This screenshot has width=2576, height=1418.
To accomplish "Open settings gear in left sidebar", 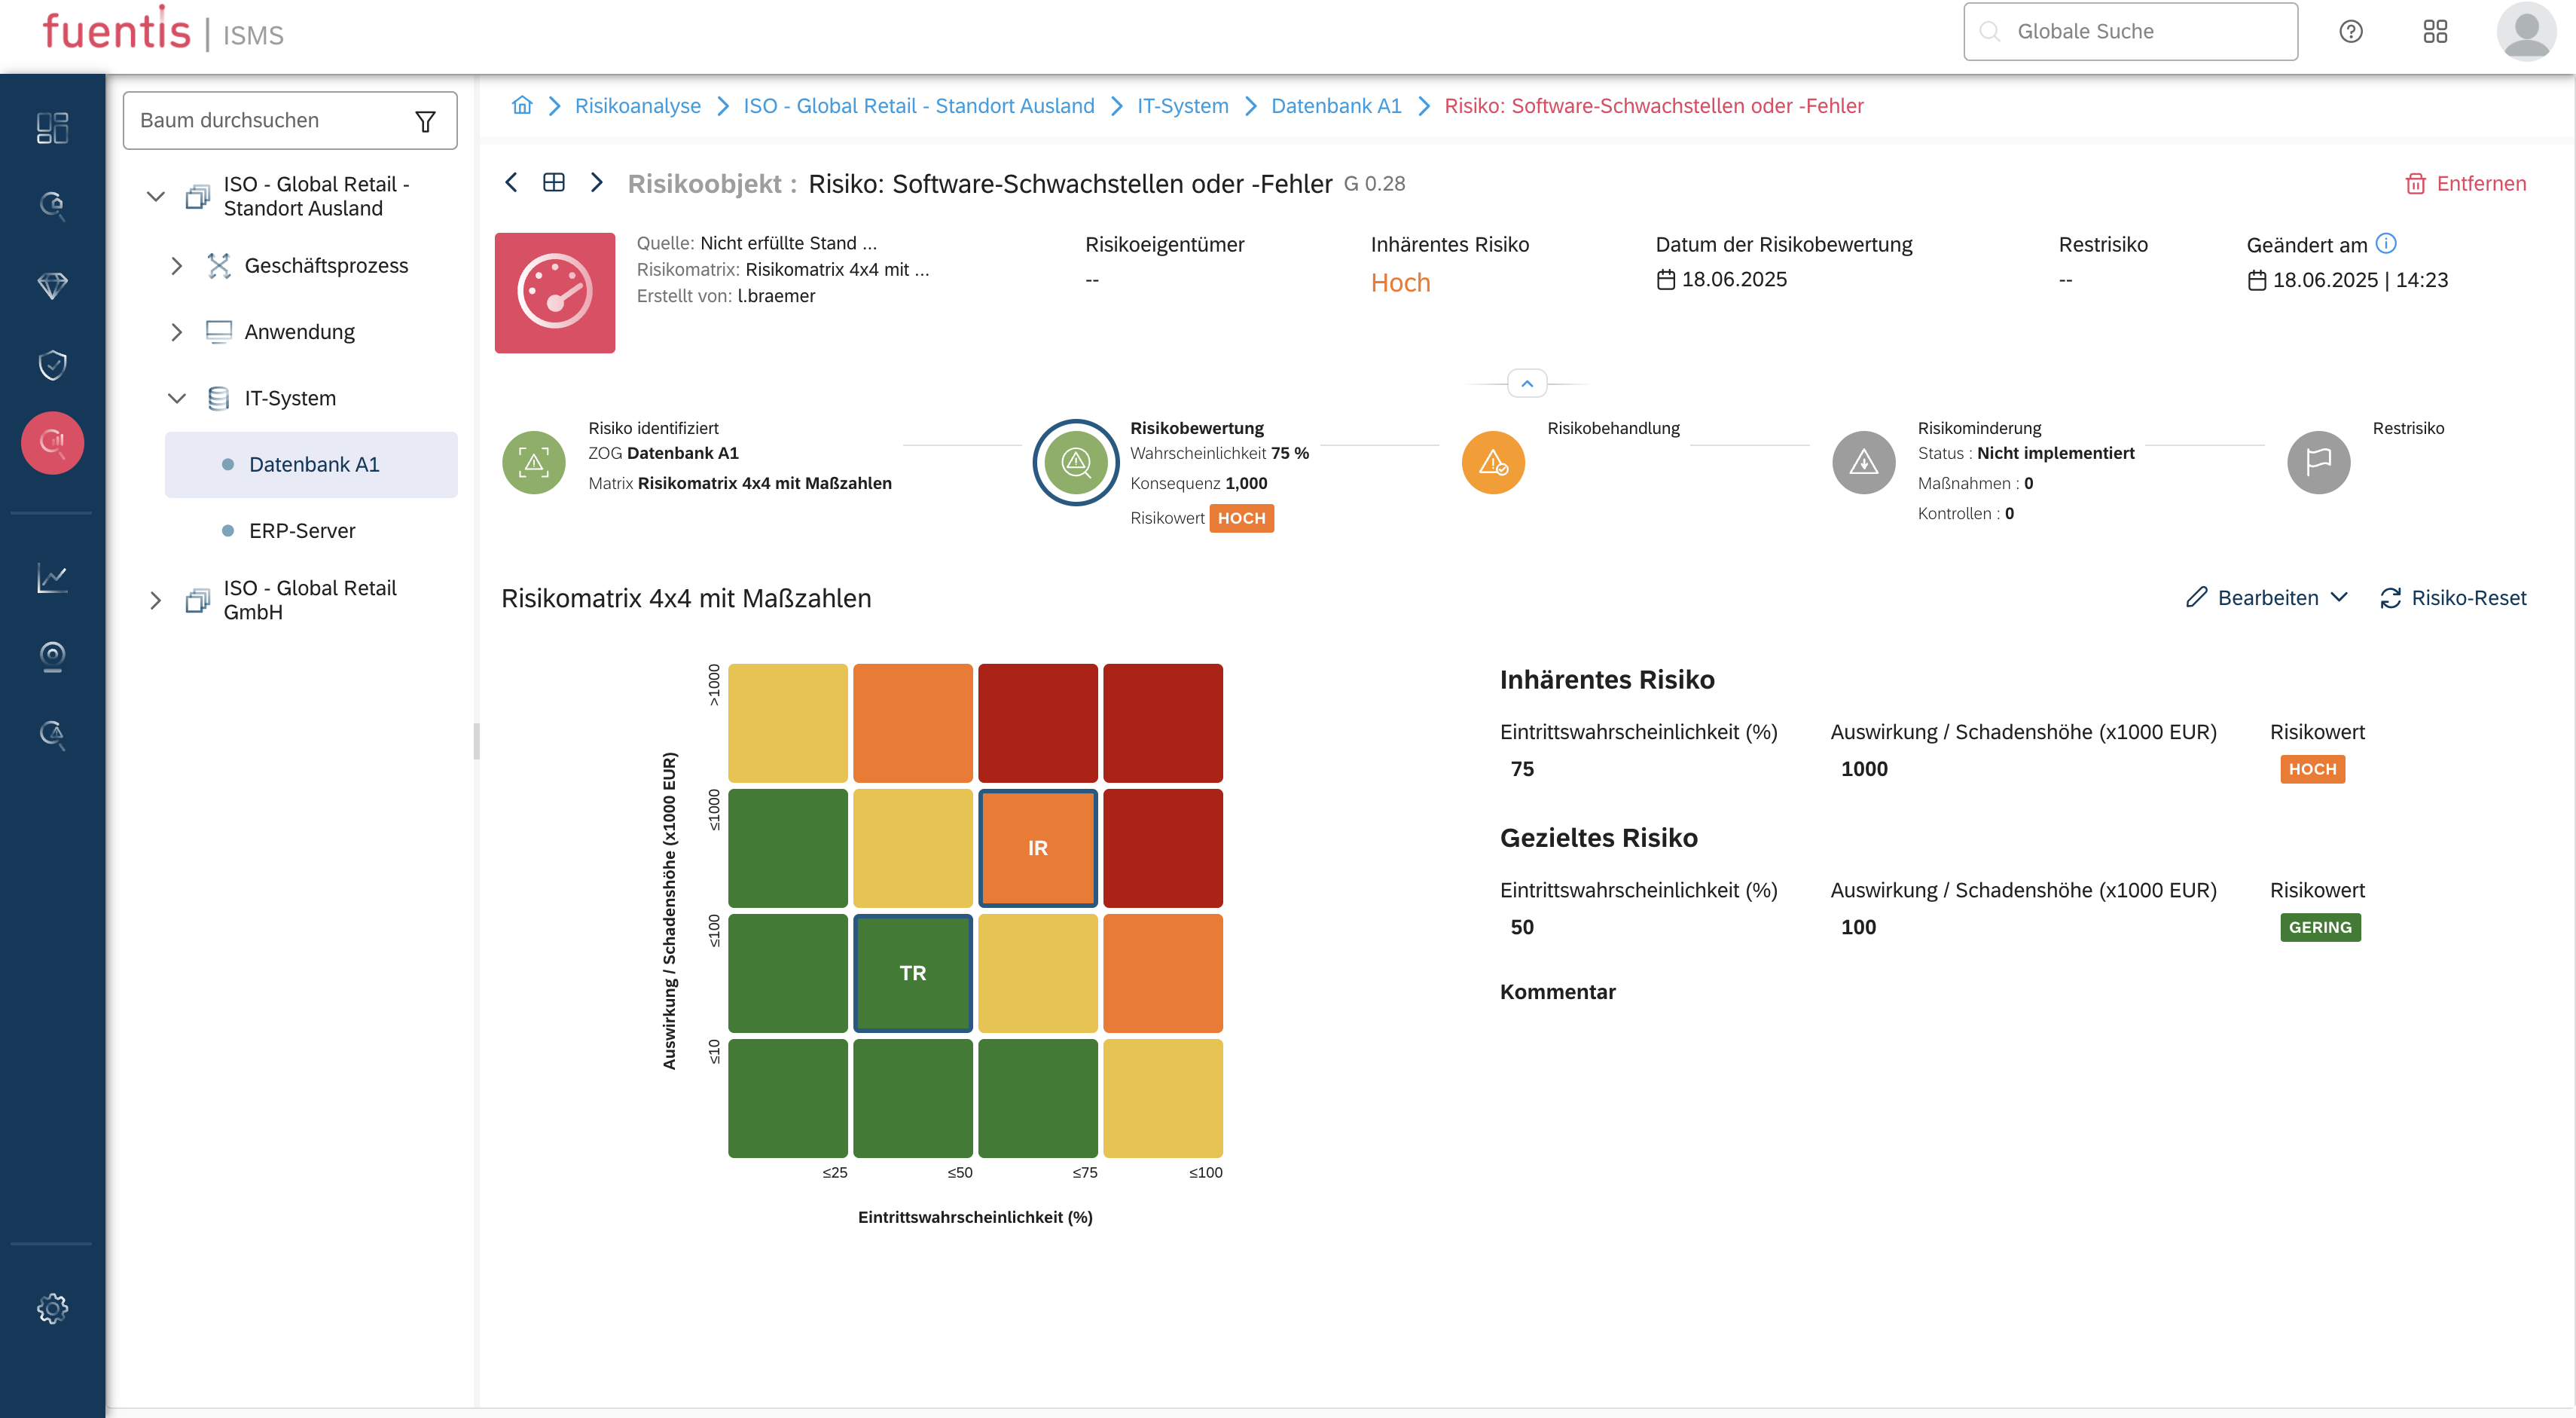I will [x=52, y=1308].
